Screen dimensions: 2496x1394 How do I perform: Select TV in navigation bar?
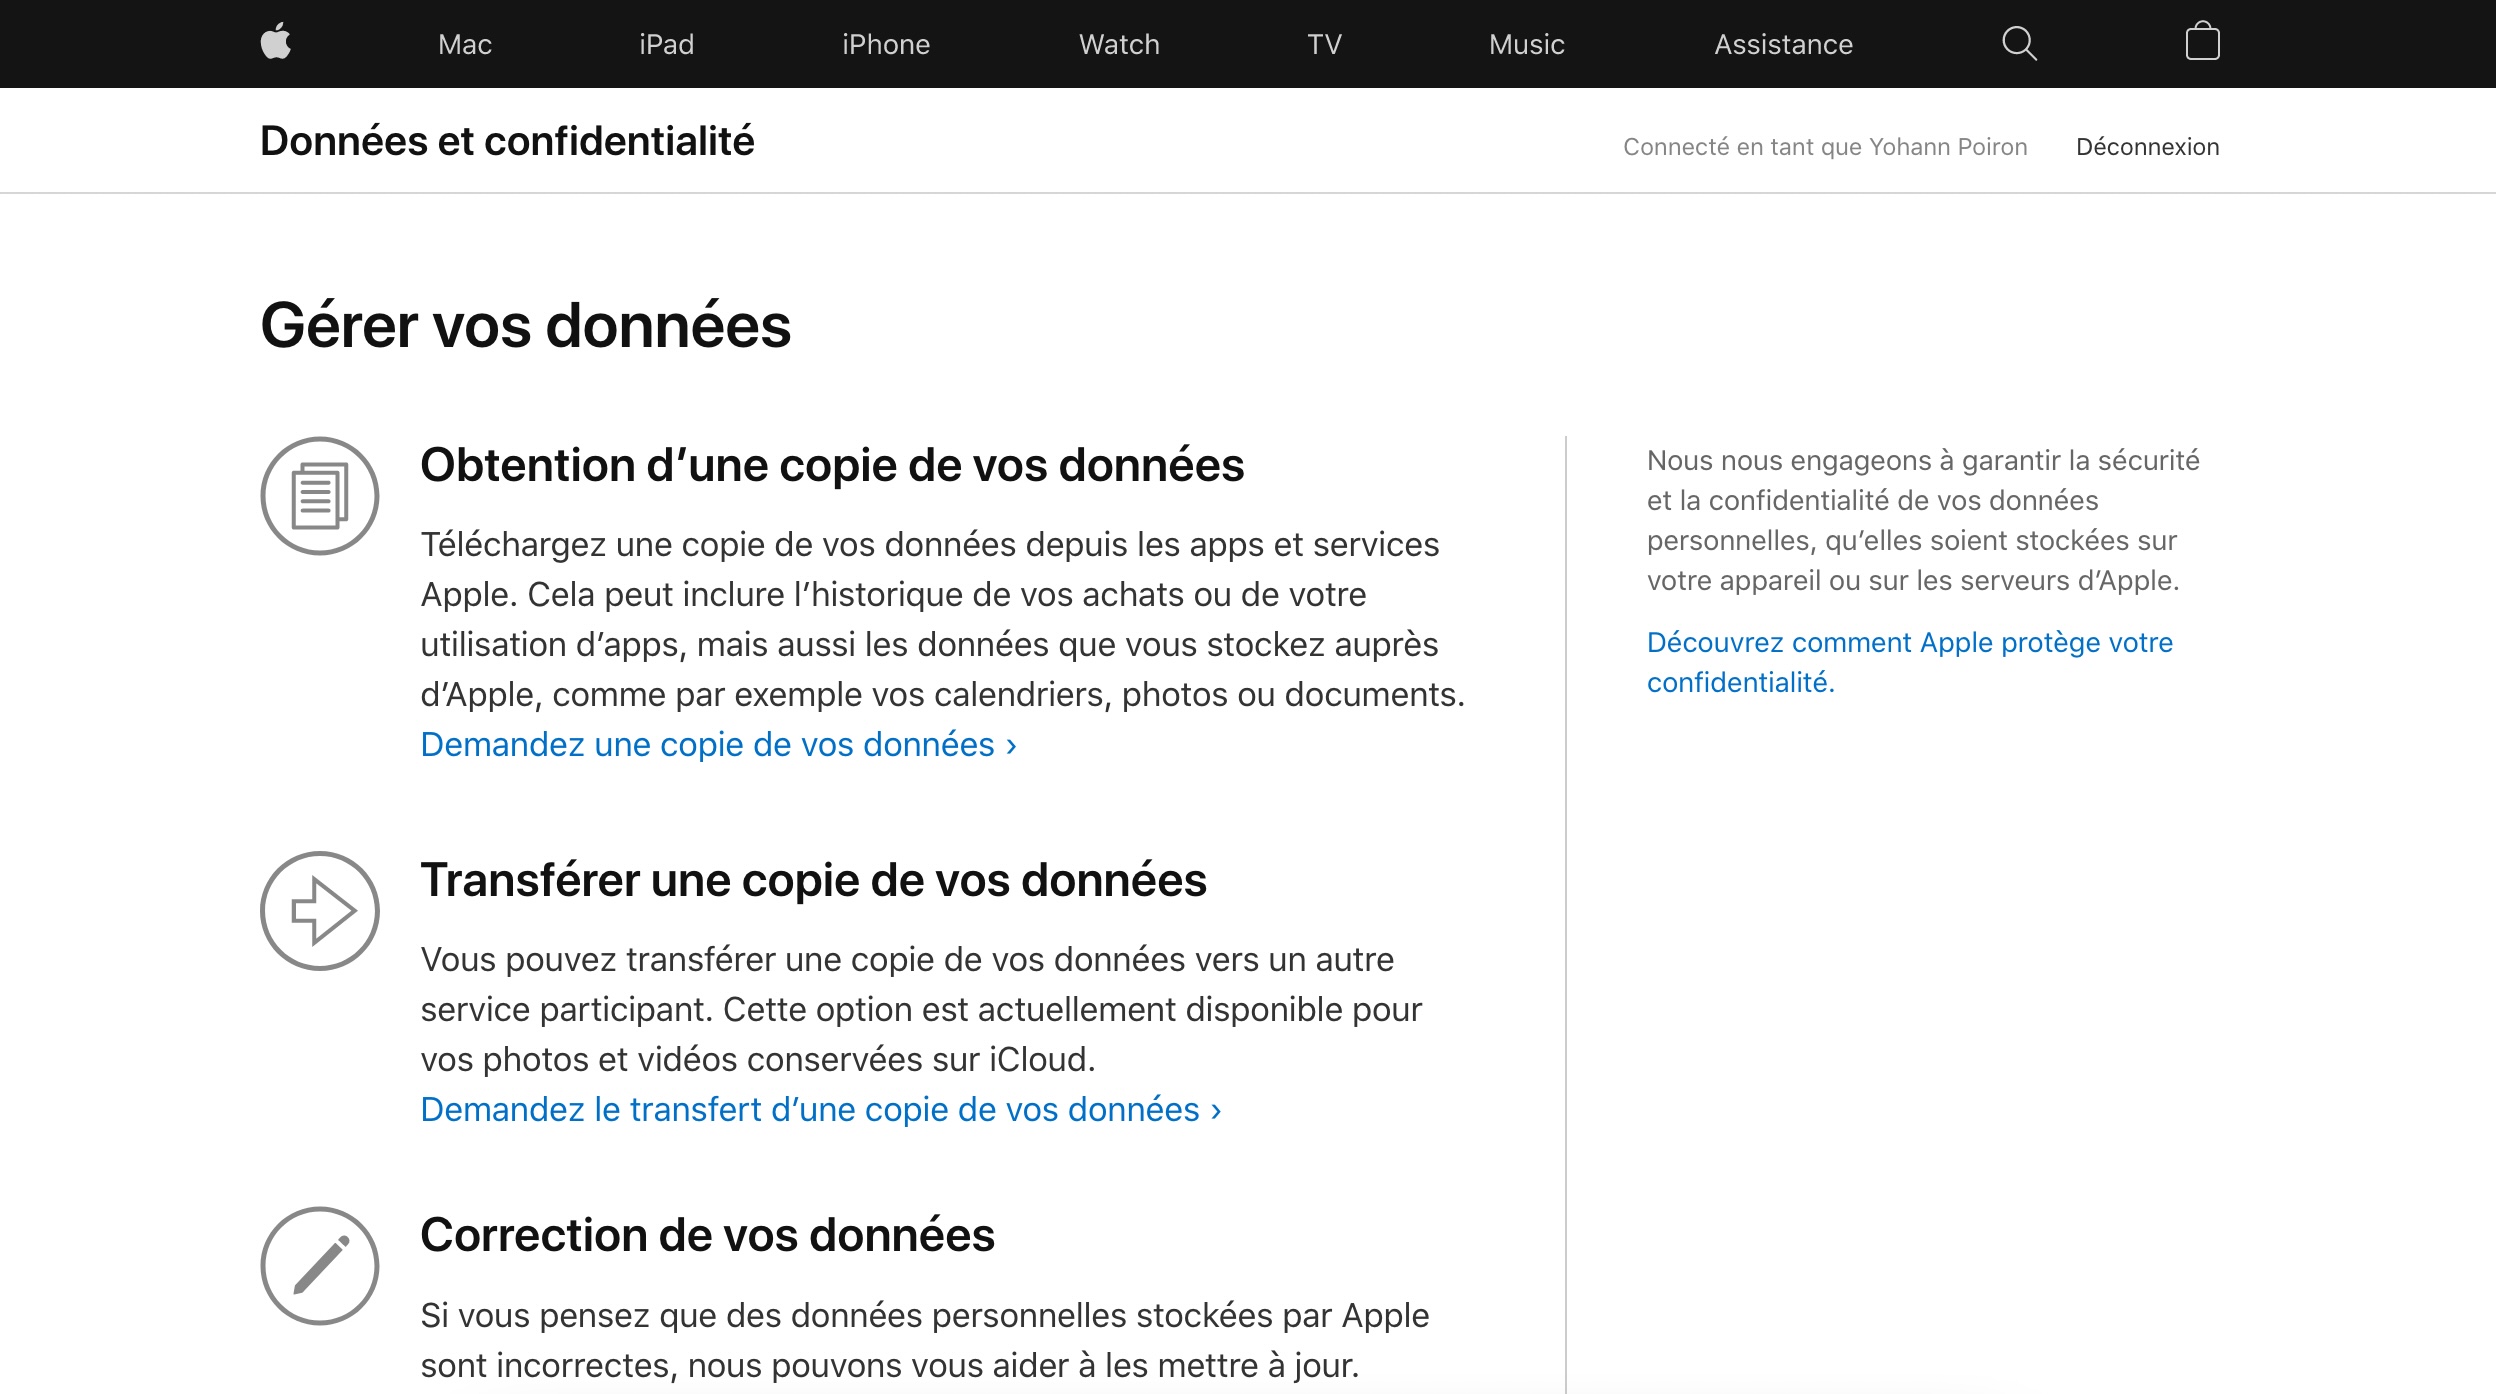1324,44
